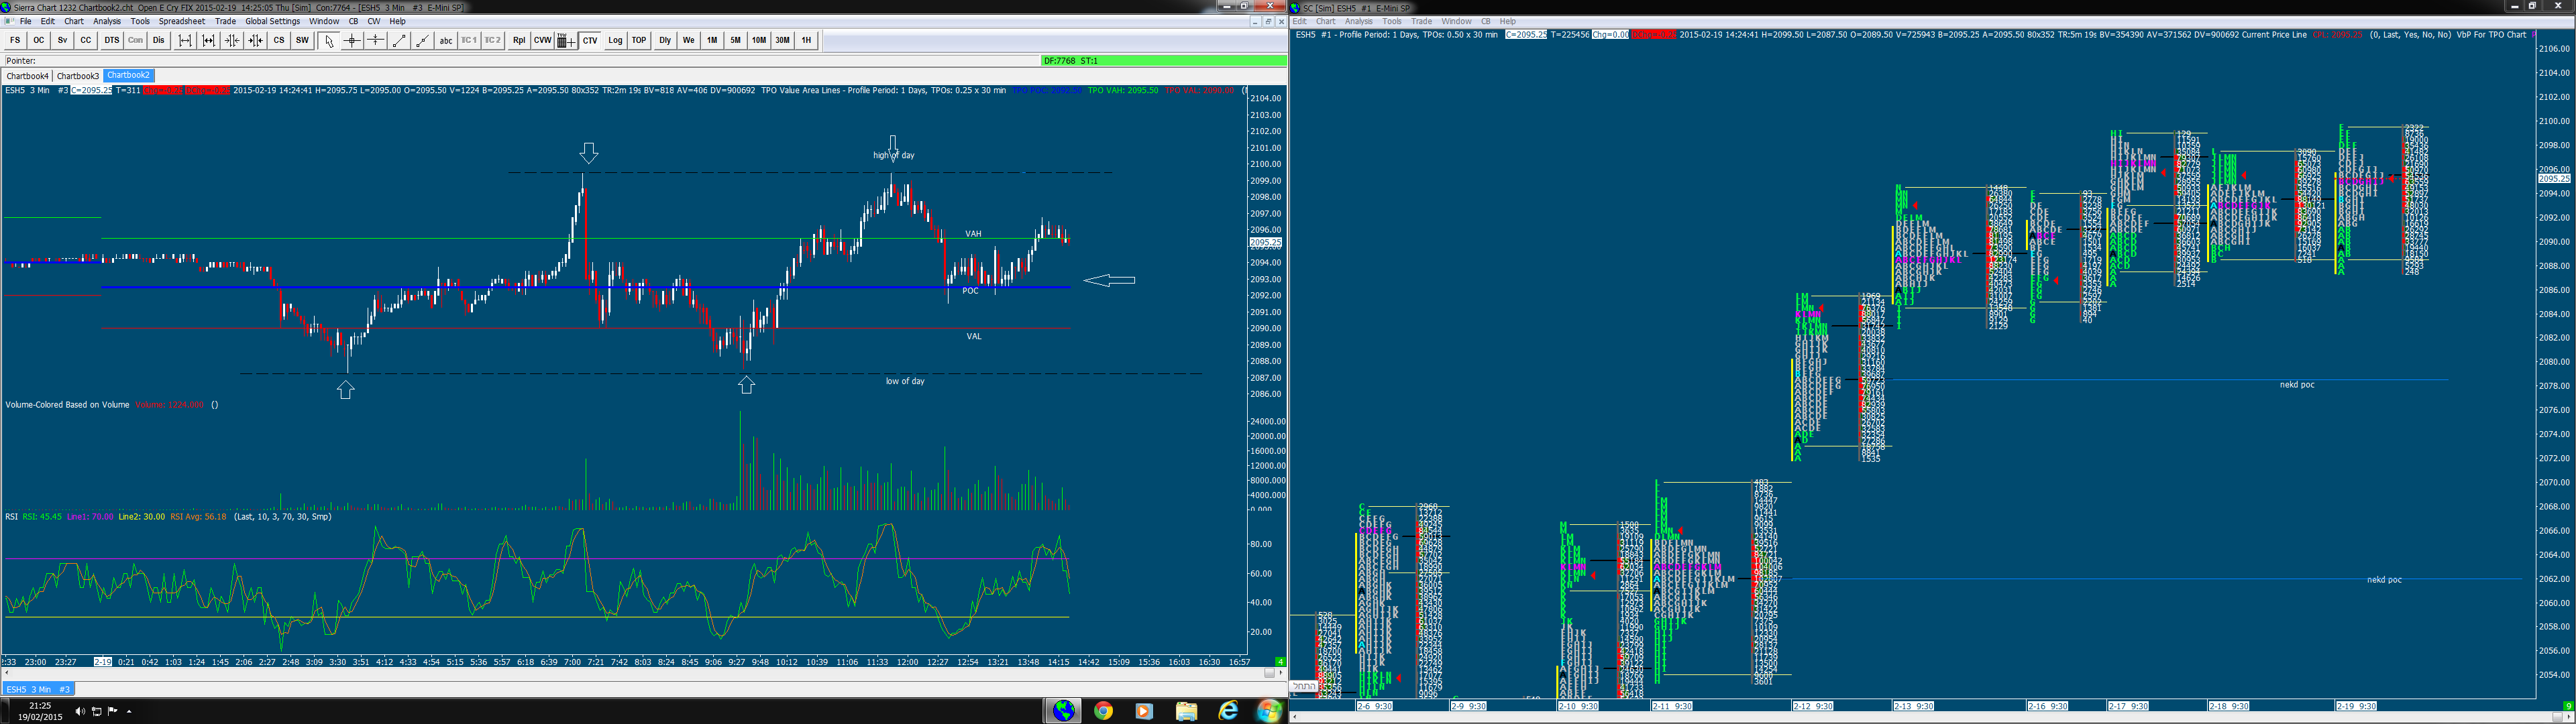Viewport: 2576px width, 724px height.
Task: Toggle the CTV chart trade mode button
Action: coord(590,40)
